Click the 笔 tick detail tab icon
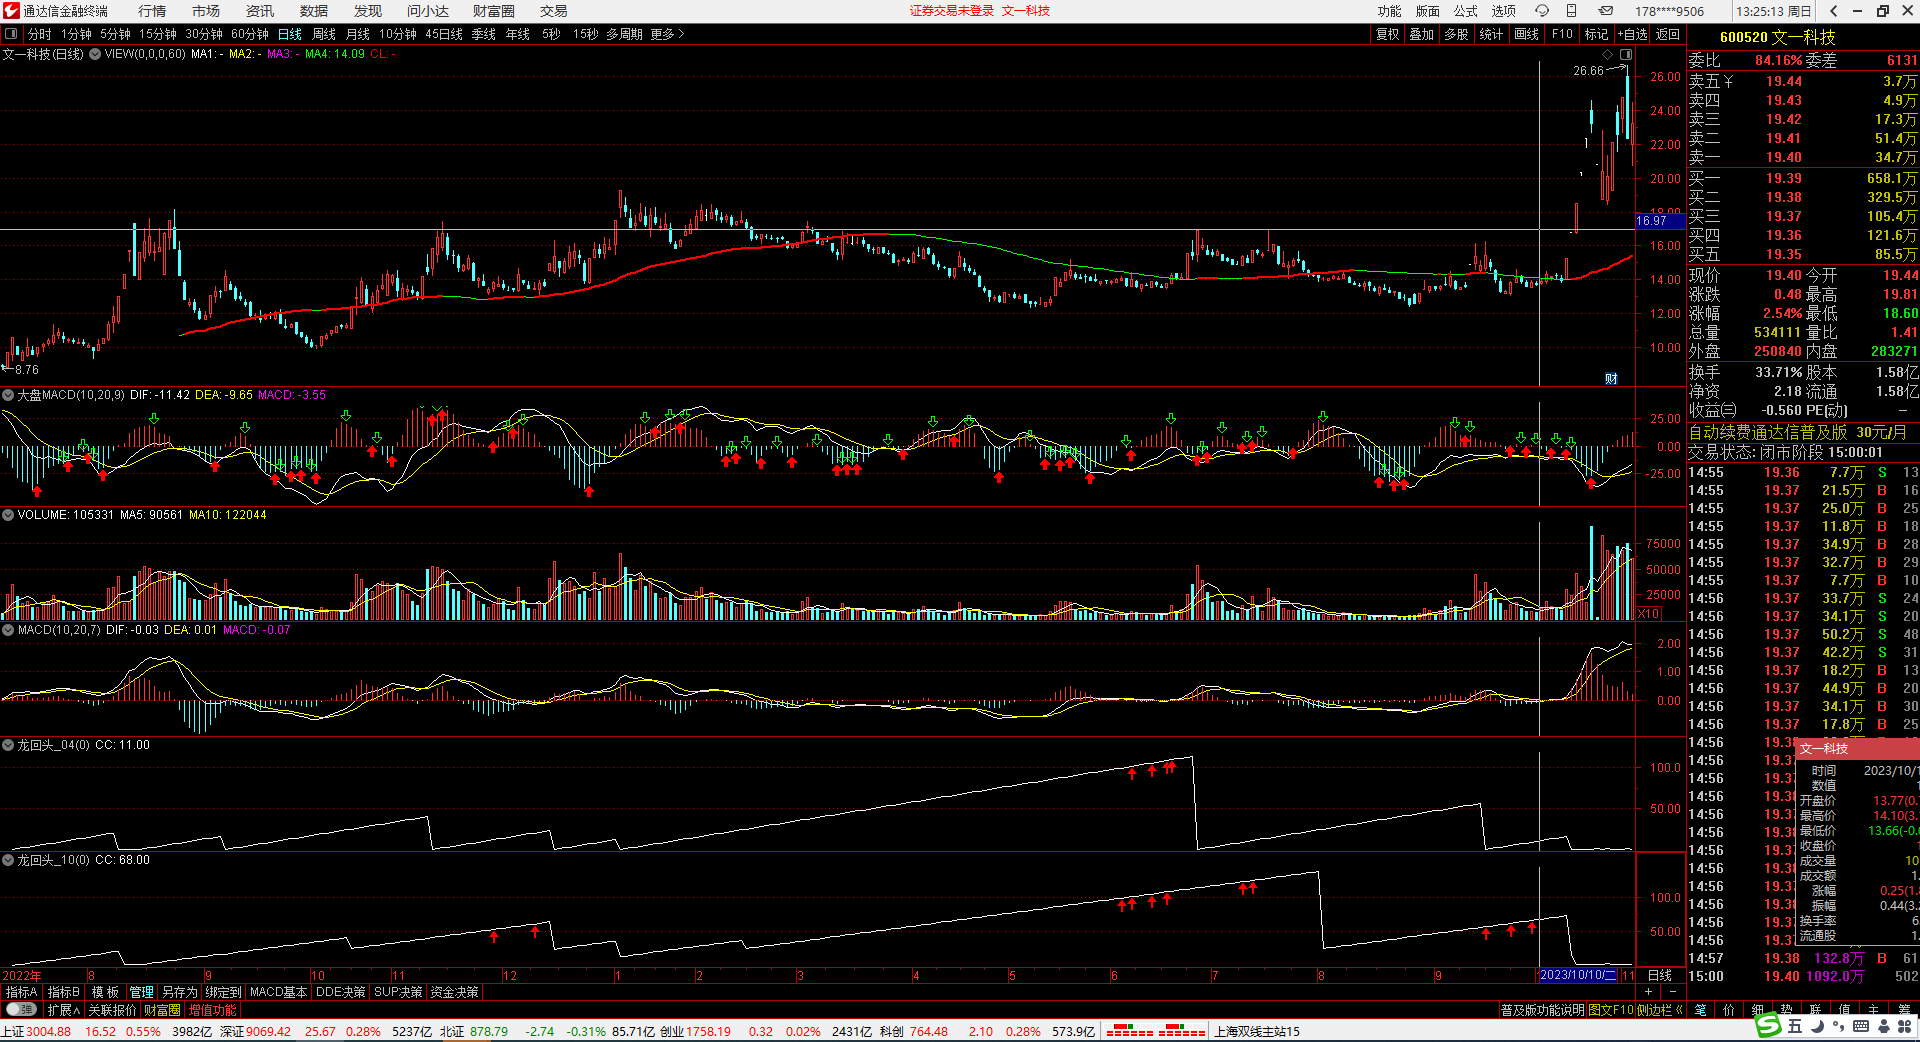This screenshot has height=1042, width=1920. click(x=1701, y=1010)
